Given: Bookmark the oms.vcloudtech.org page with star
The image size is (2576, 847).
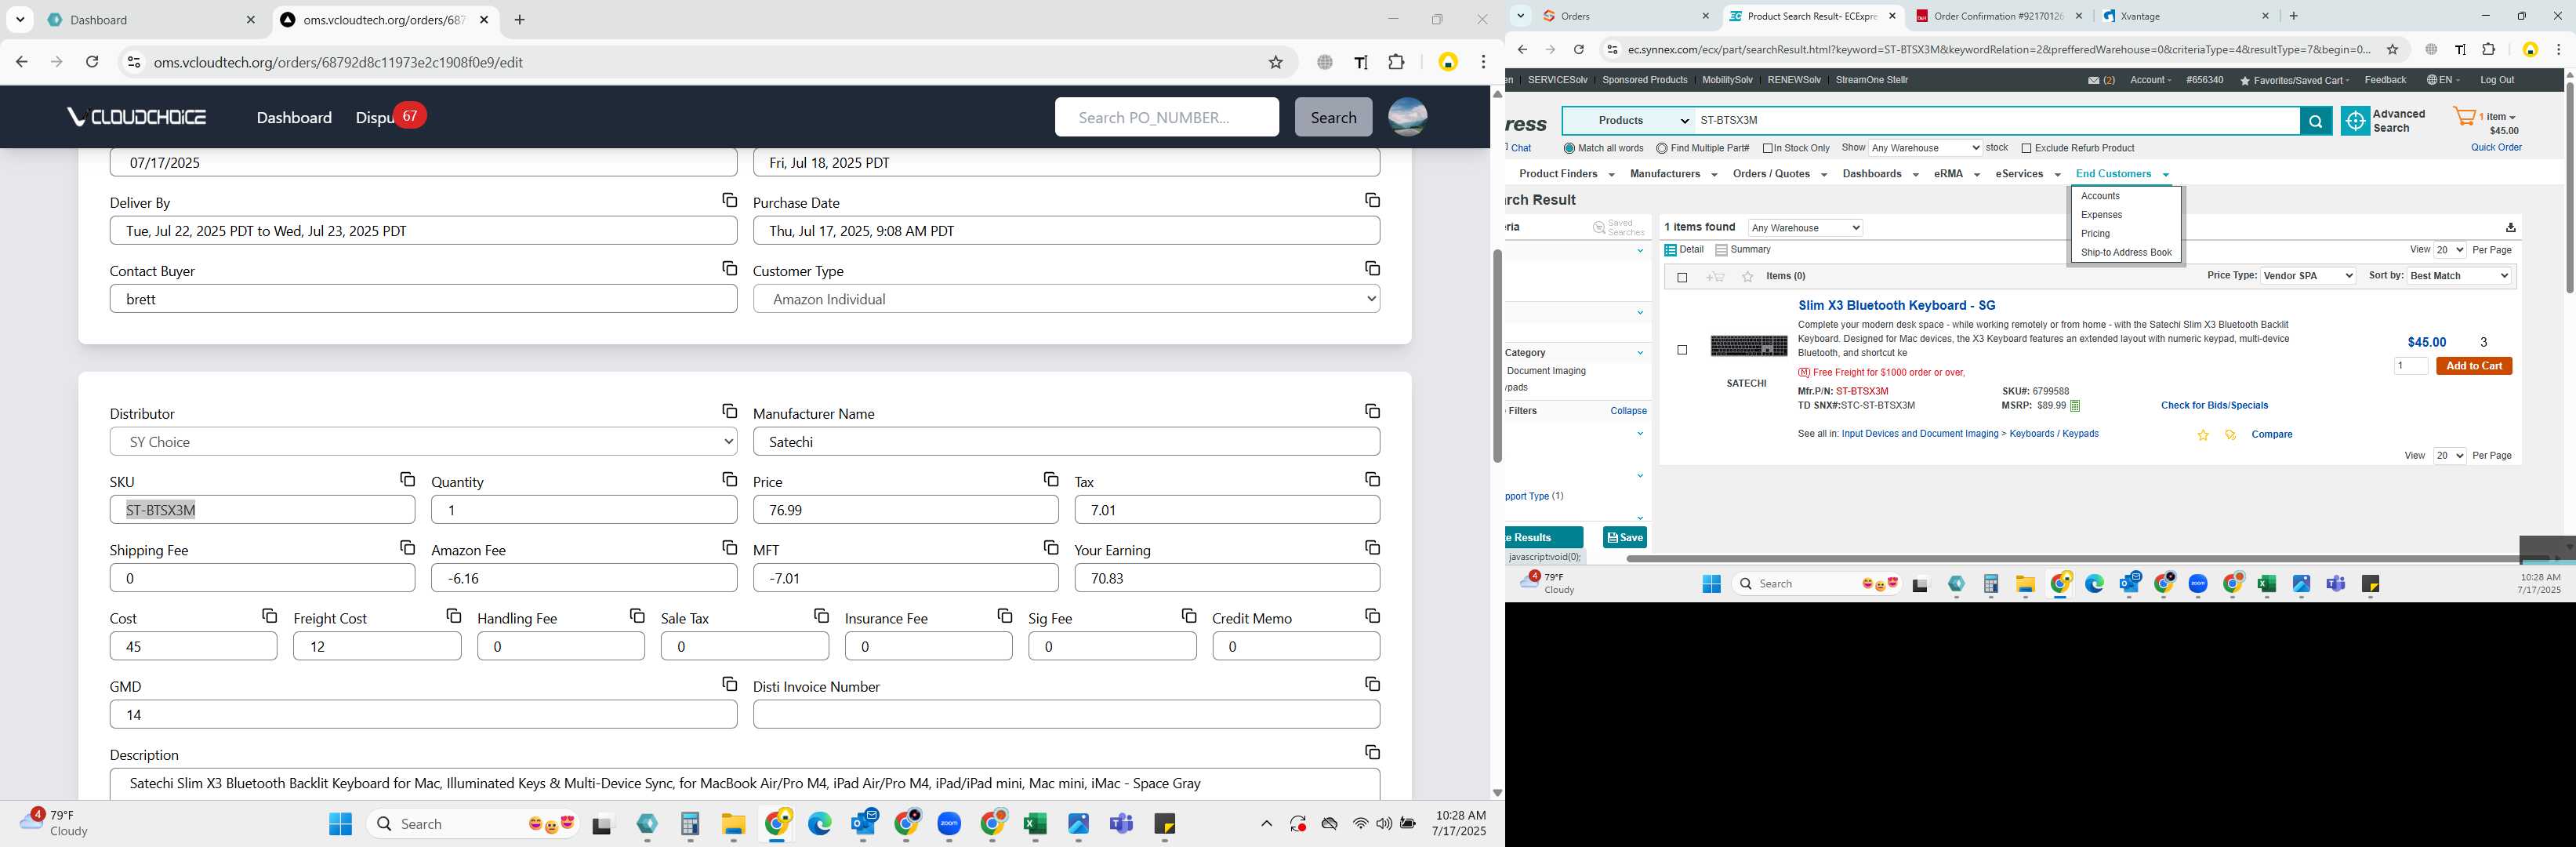Looking at the screenshot, I should (1276, 63).
